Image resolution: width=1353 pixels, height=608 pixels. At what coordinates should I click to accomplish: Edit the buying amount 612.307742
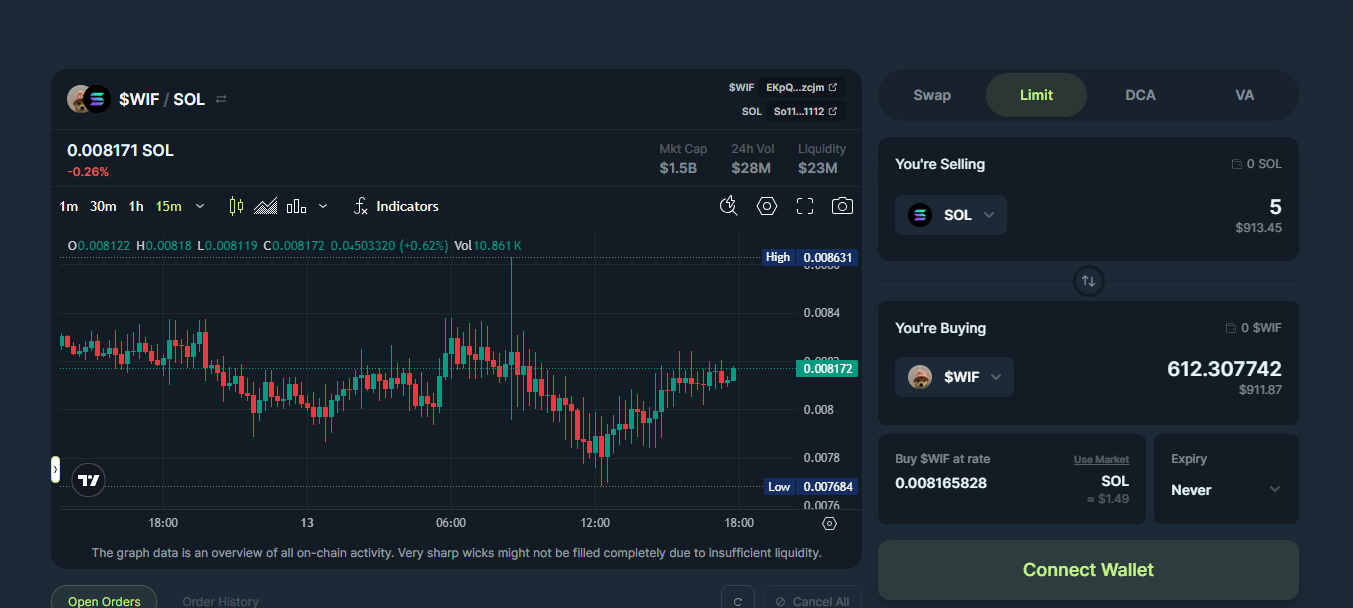tap(1224, 369)
